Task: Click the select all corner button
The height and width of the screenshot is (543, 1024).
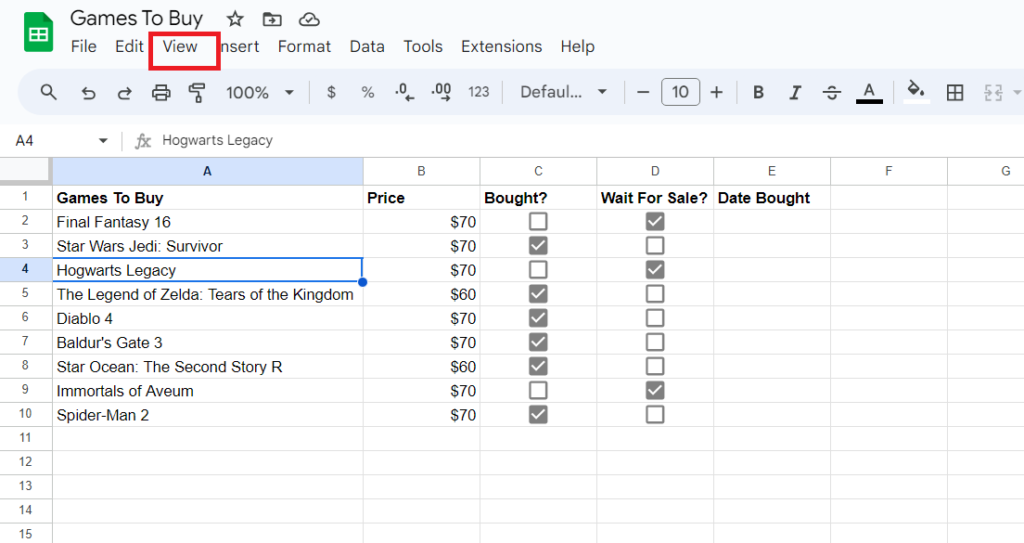Action: (25, 171)
